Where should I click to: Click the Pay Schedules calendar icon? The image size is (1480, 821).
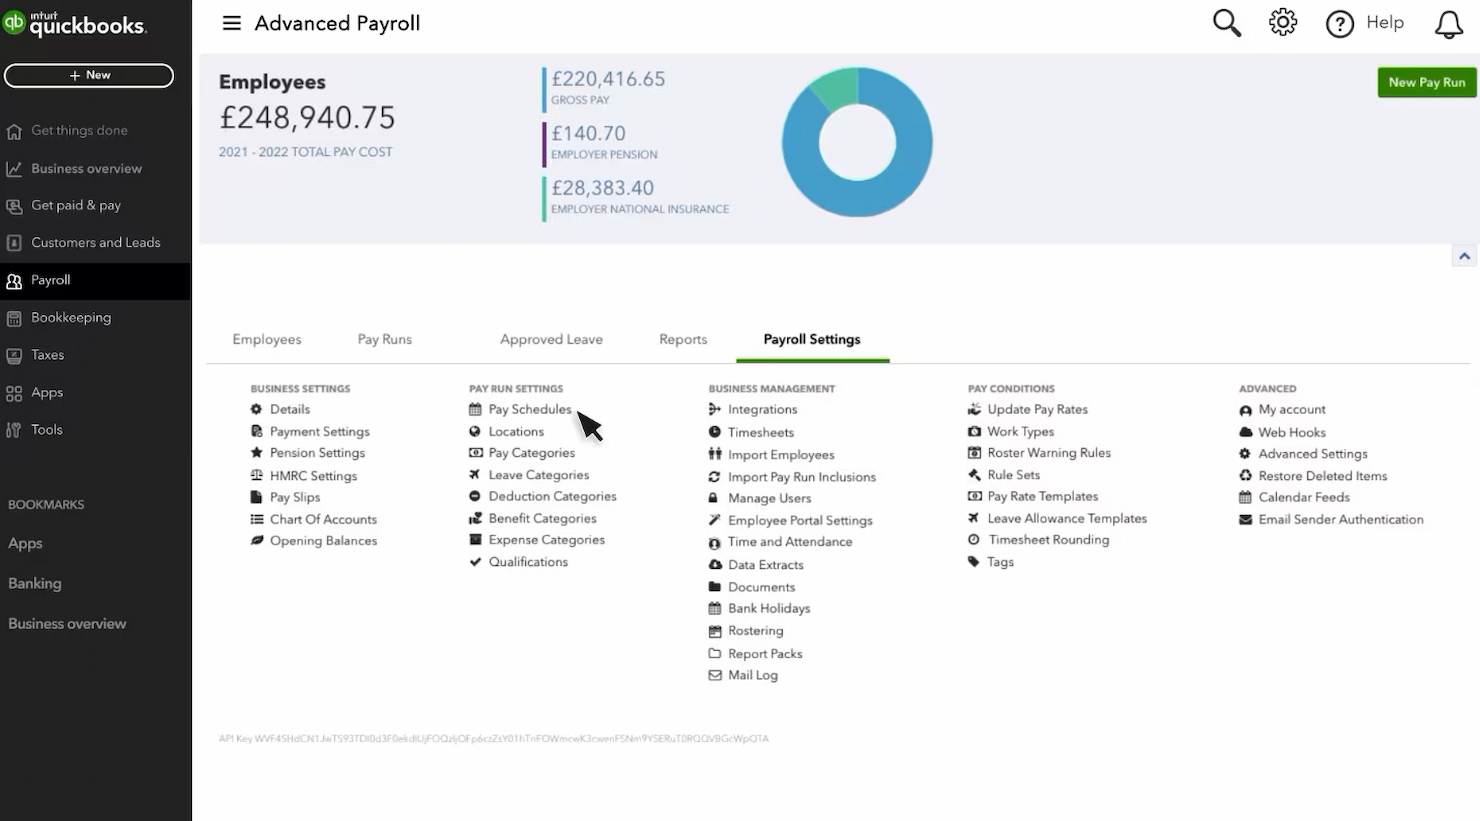click(475, 409)
